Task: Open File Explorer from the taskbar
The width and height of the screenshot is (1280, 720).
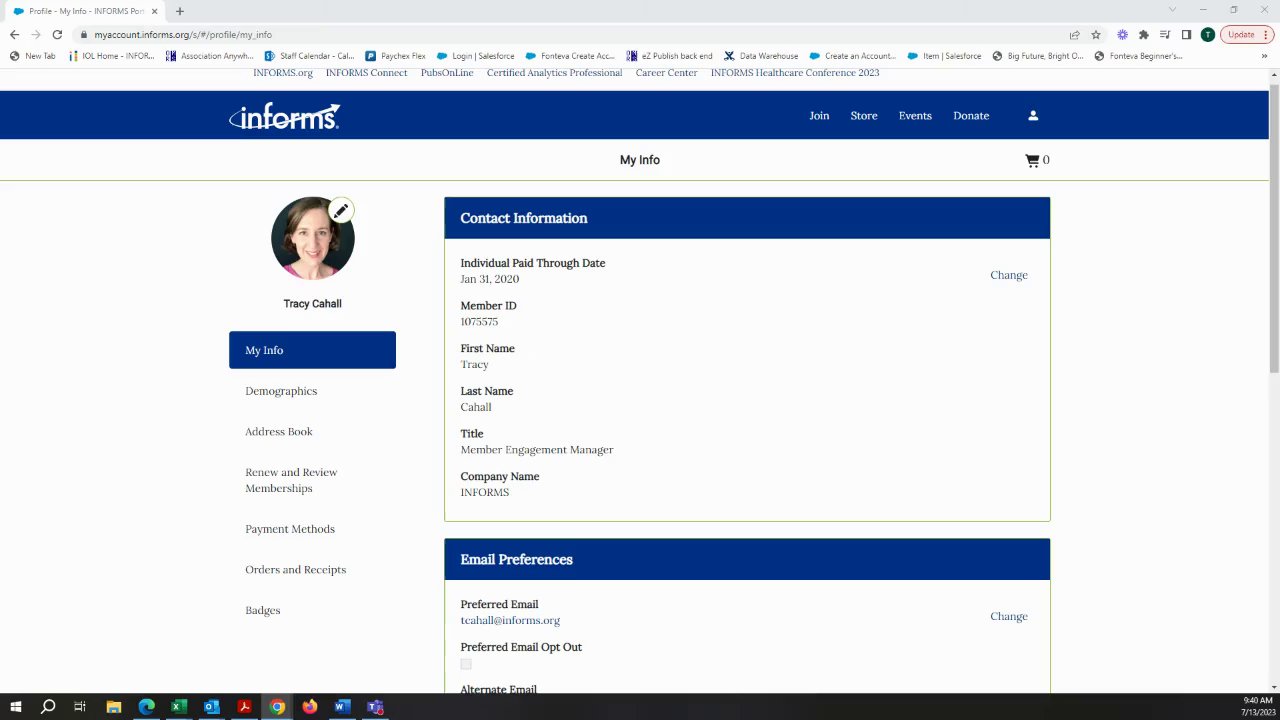Action: tap(114, 707)
